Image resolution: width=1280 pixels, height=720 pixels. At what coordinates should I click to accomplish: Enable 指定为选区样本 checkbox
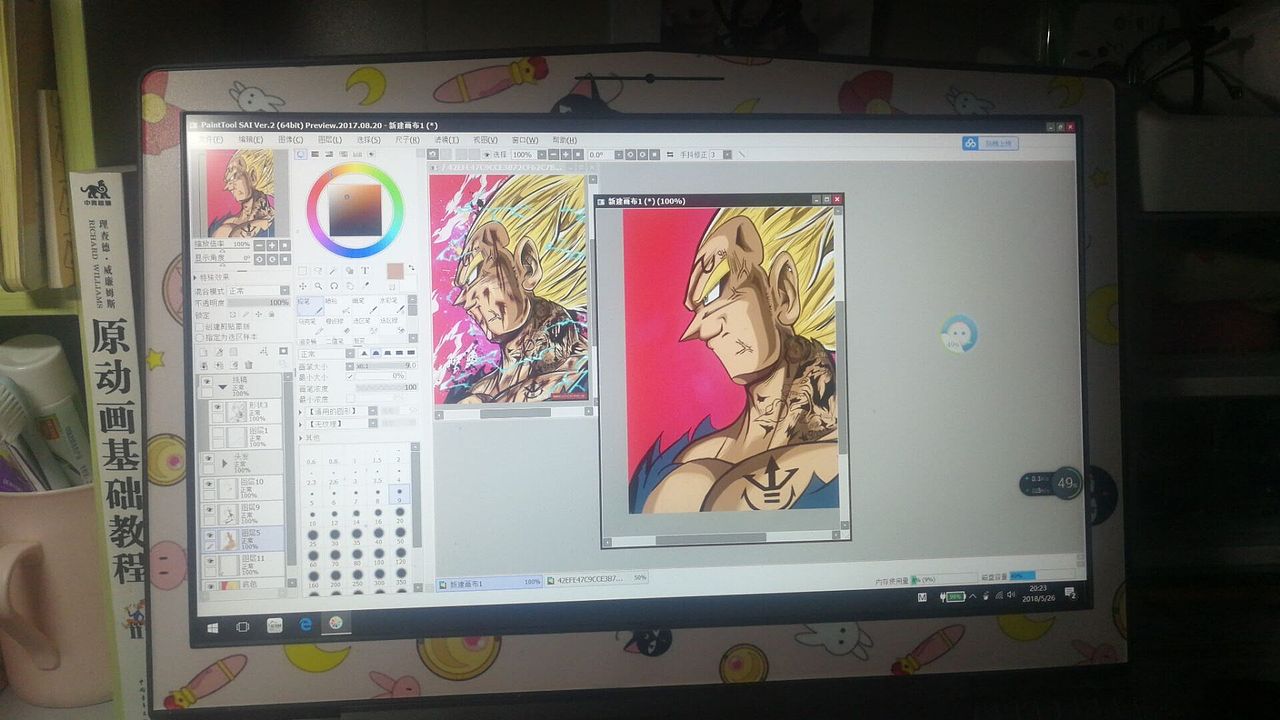200,338
